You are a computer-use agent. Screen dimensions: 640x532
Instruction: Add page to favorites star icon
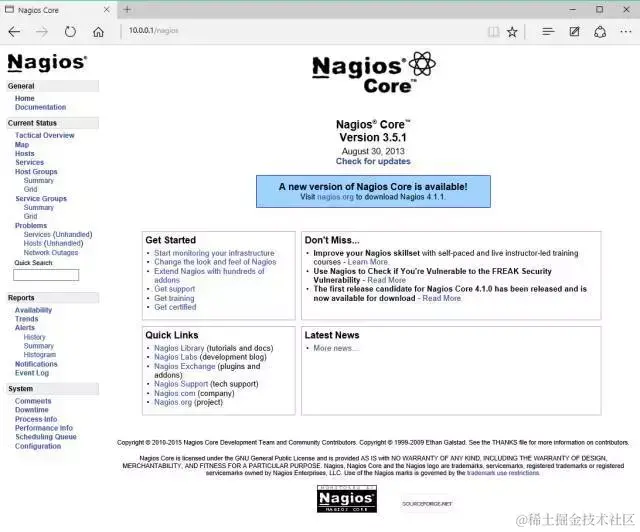512,31
